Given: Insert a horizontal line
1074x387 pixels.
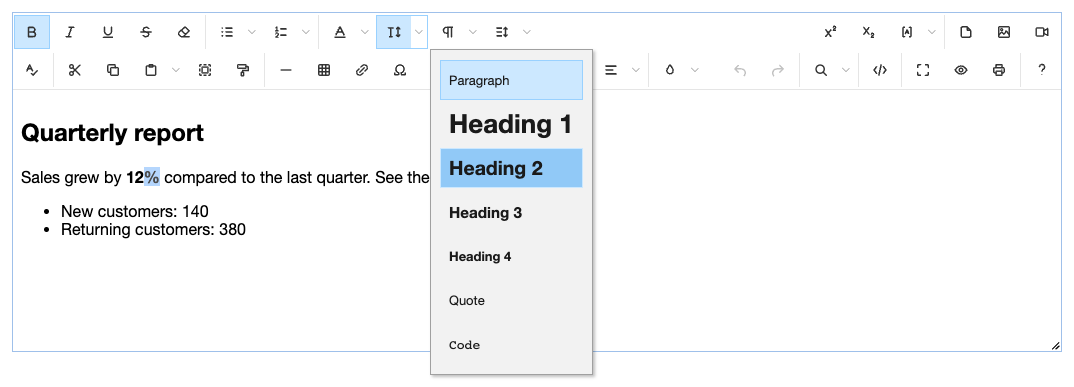Looking at the screenshot, I should [286, 70].
